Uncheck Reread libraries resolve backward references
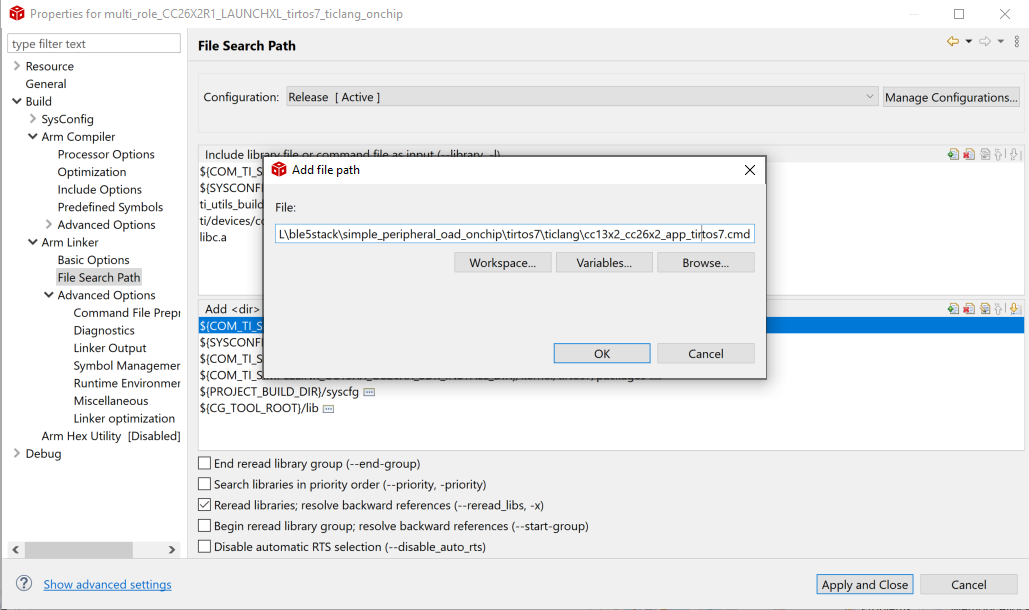The image size is (1029, 610). coord(205,505)
